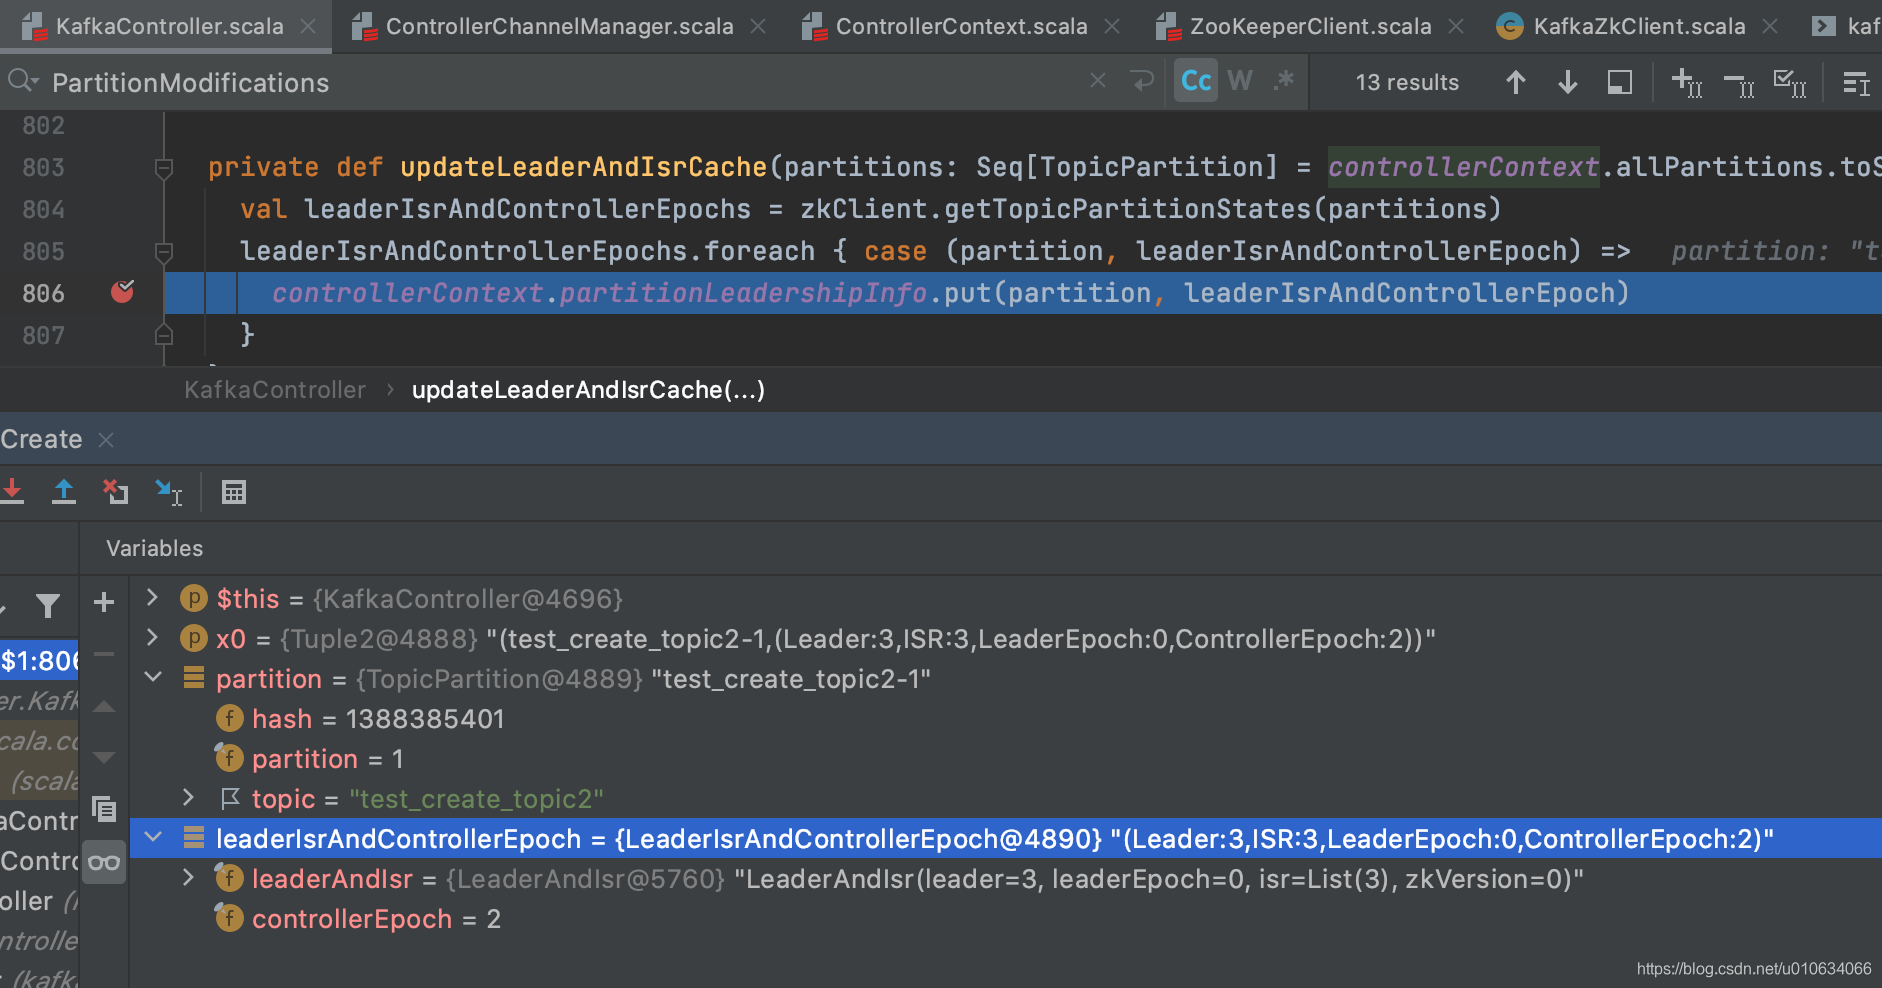Screen dimensions: 1882x988
Task: Unselect occurrence icon in search bar
Action: pyautogui.click(x=1739, y=84)
